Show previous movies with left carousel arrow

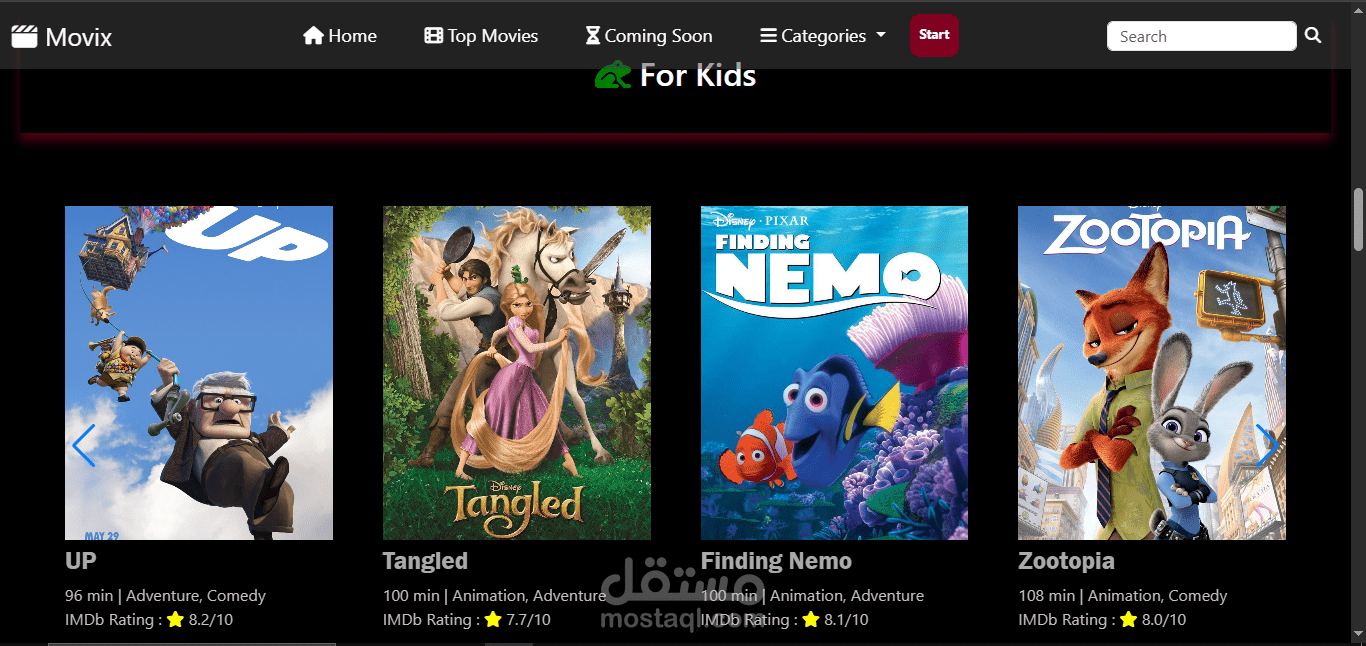coord(84,445)
